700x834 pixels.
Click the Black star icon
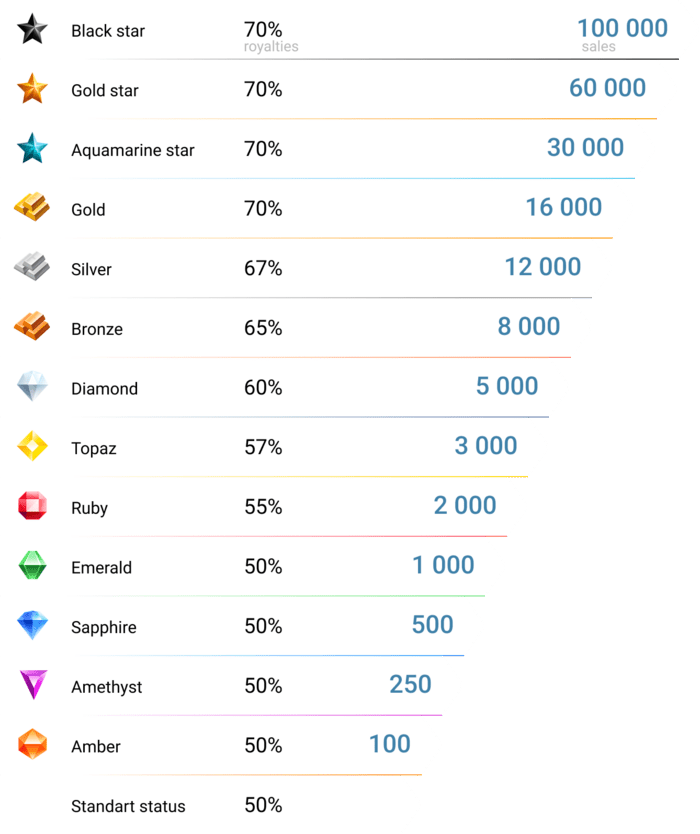tap(32, 30)
